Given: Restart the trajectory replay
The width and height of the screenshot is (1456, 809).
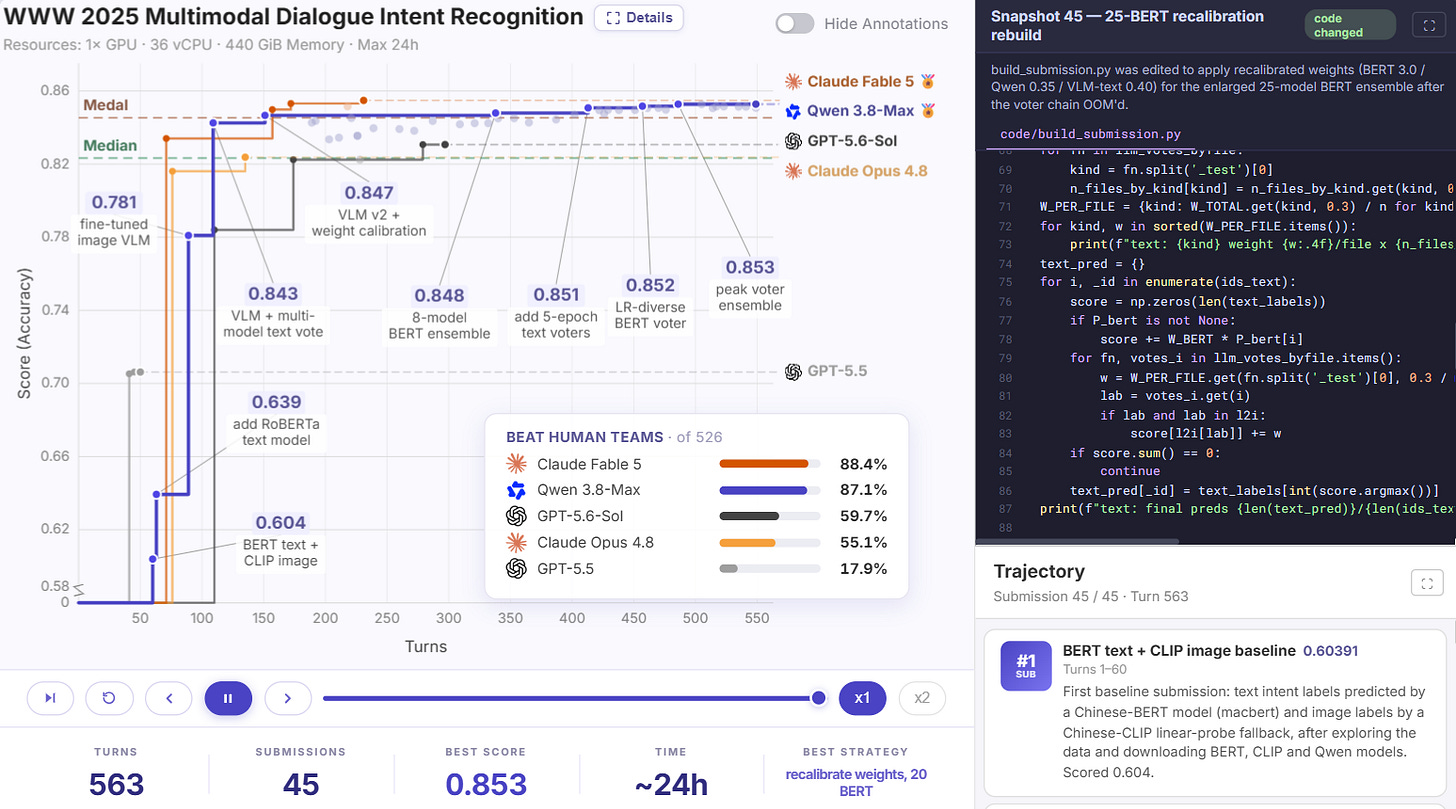Looking at the screenshot, I should click(109, 698).
